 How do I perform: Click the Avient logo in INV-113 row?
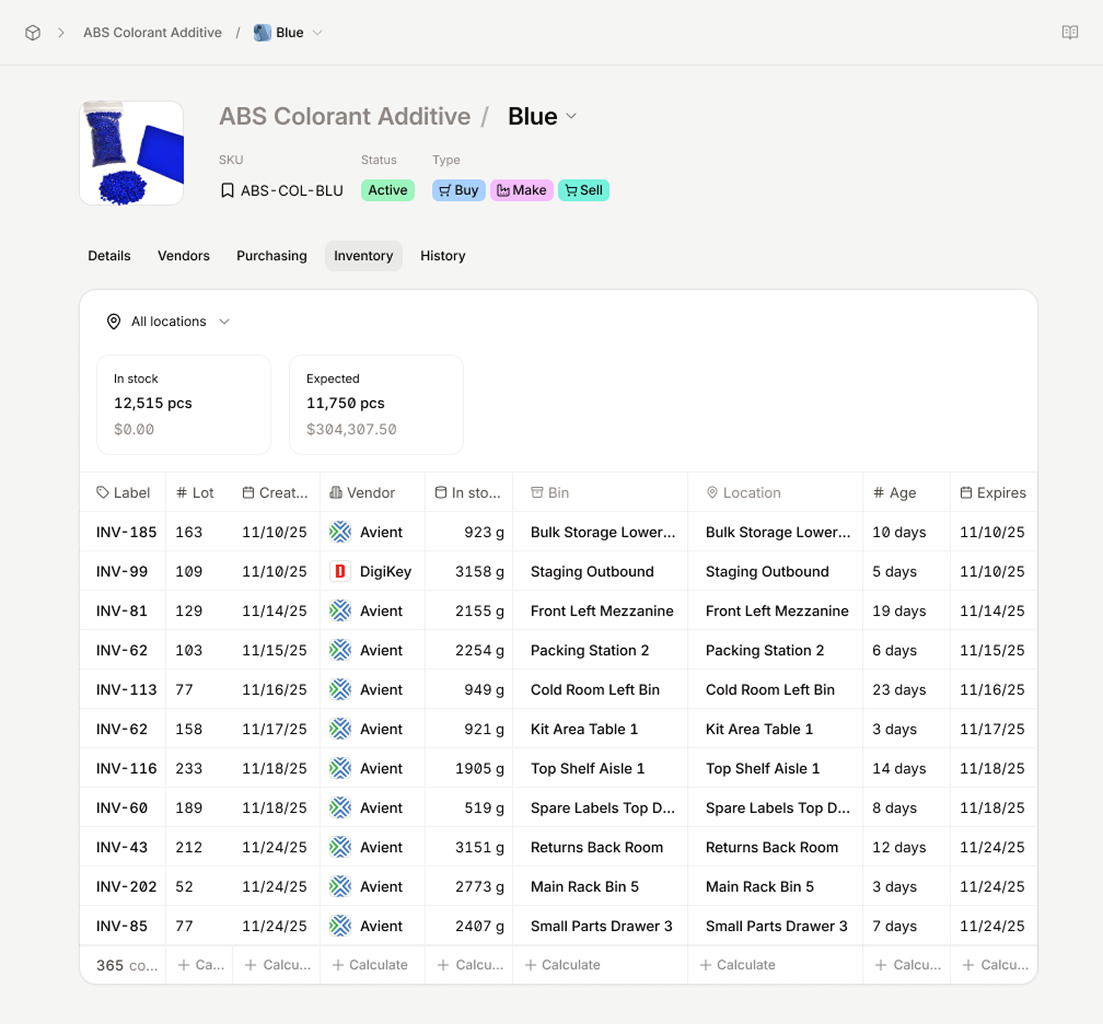click(x=340, y=690)
